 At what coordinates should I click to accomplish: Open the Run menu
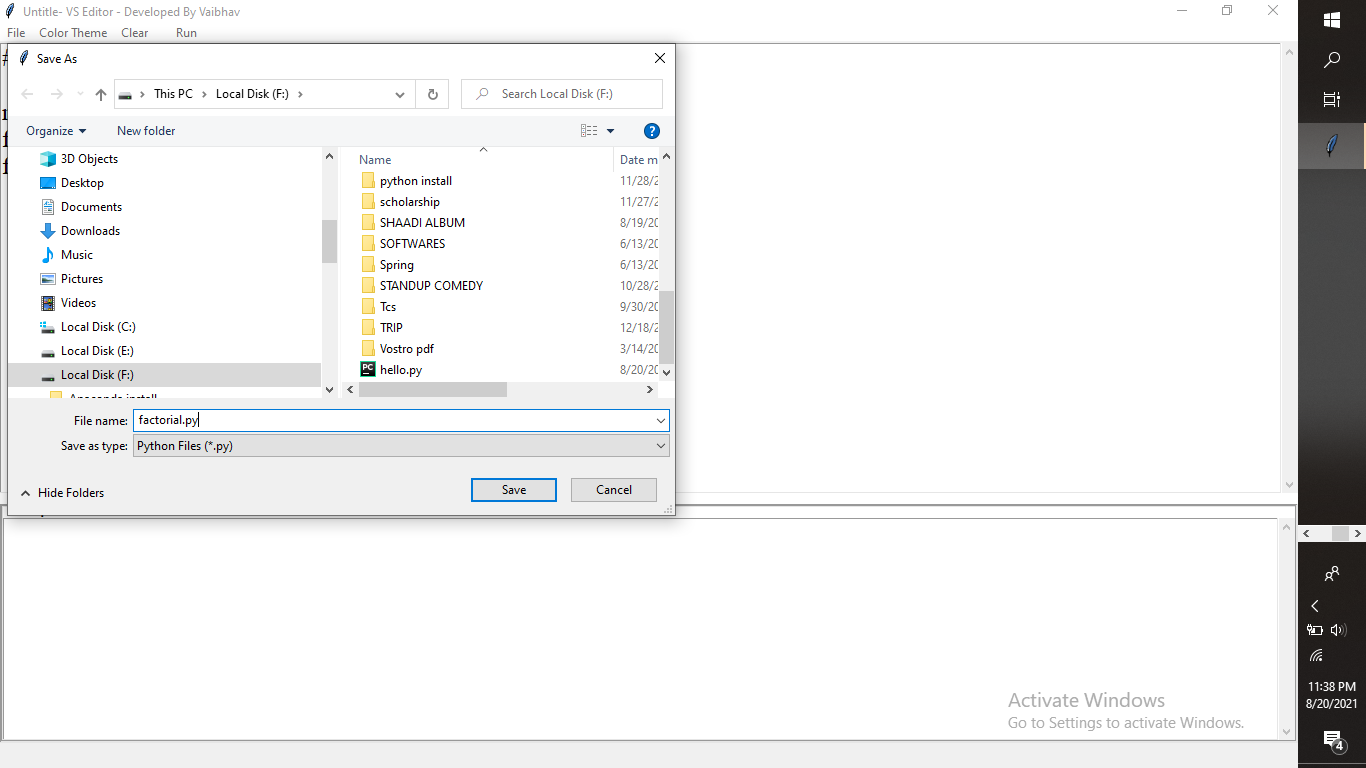[x=186, y=32]
